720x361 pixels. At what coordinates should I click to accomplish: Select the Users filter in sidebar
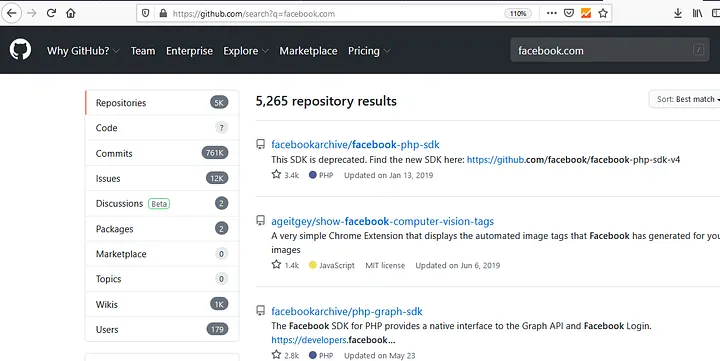click(162, 329)
